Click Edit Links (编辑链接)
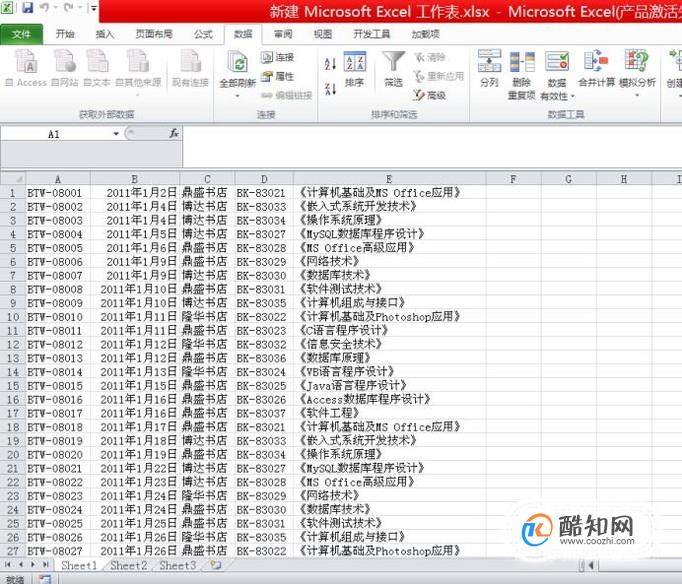 tap(287, 95)
